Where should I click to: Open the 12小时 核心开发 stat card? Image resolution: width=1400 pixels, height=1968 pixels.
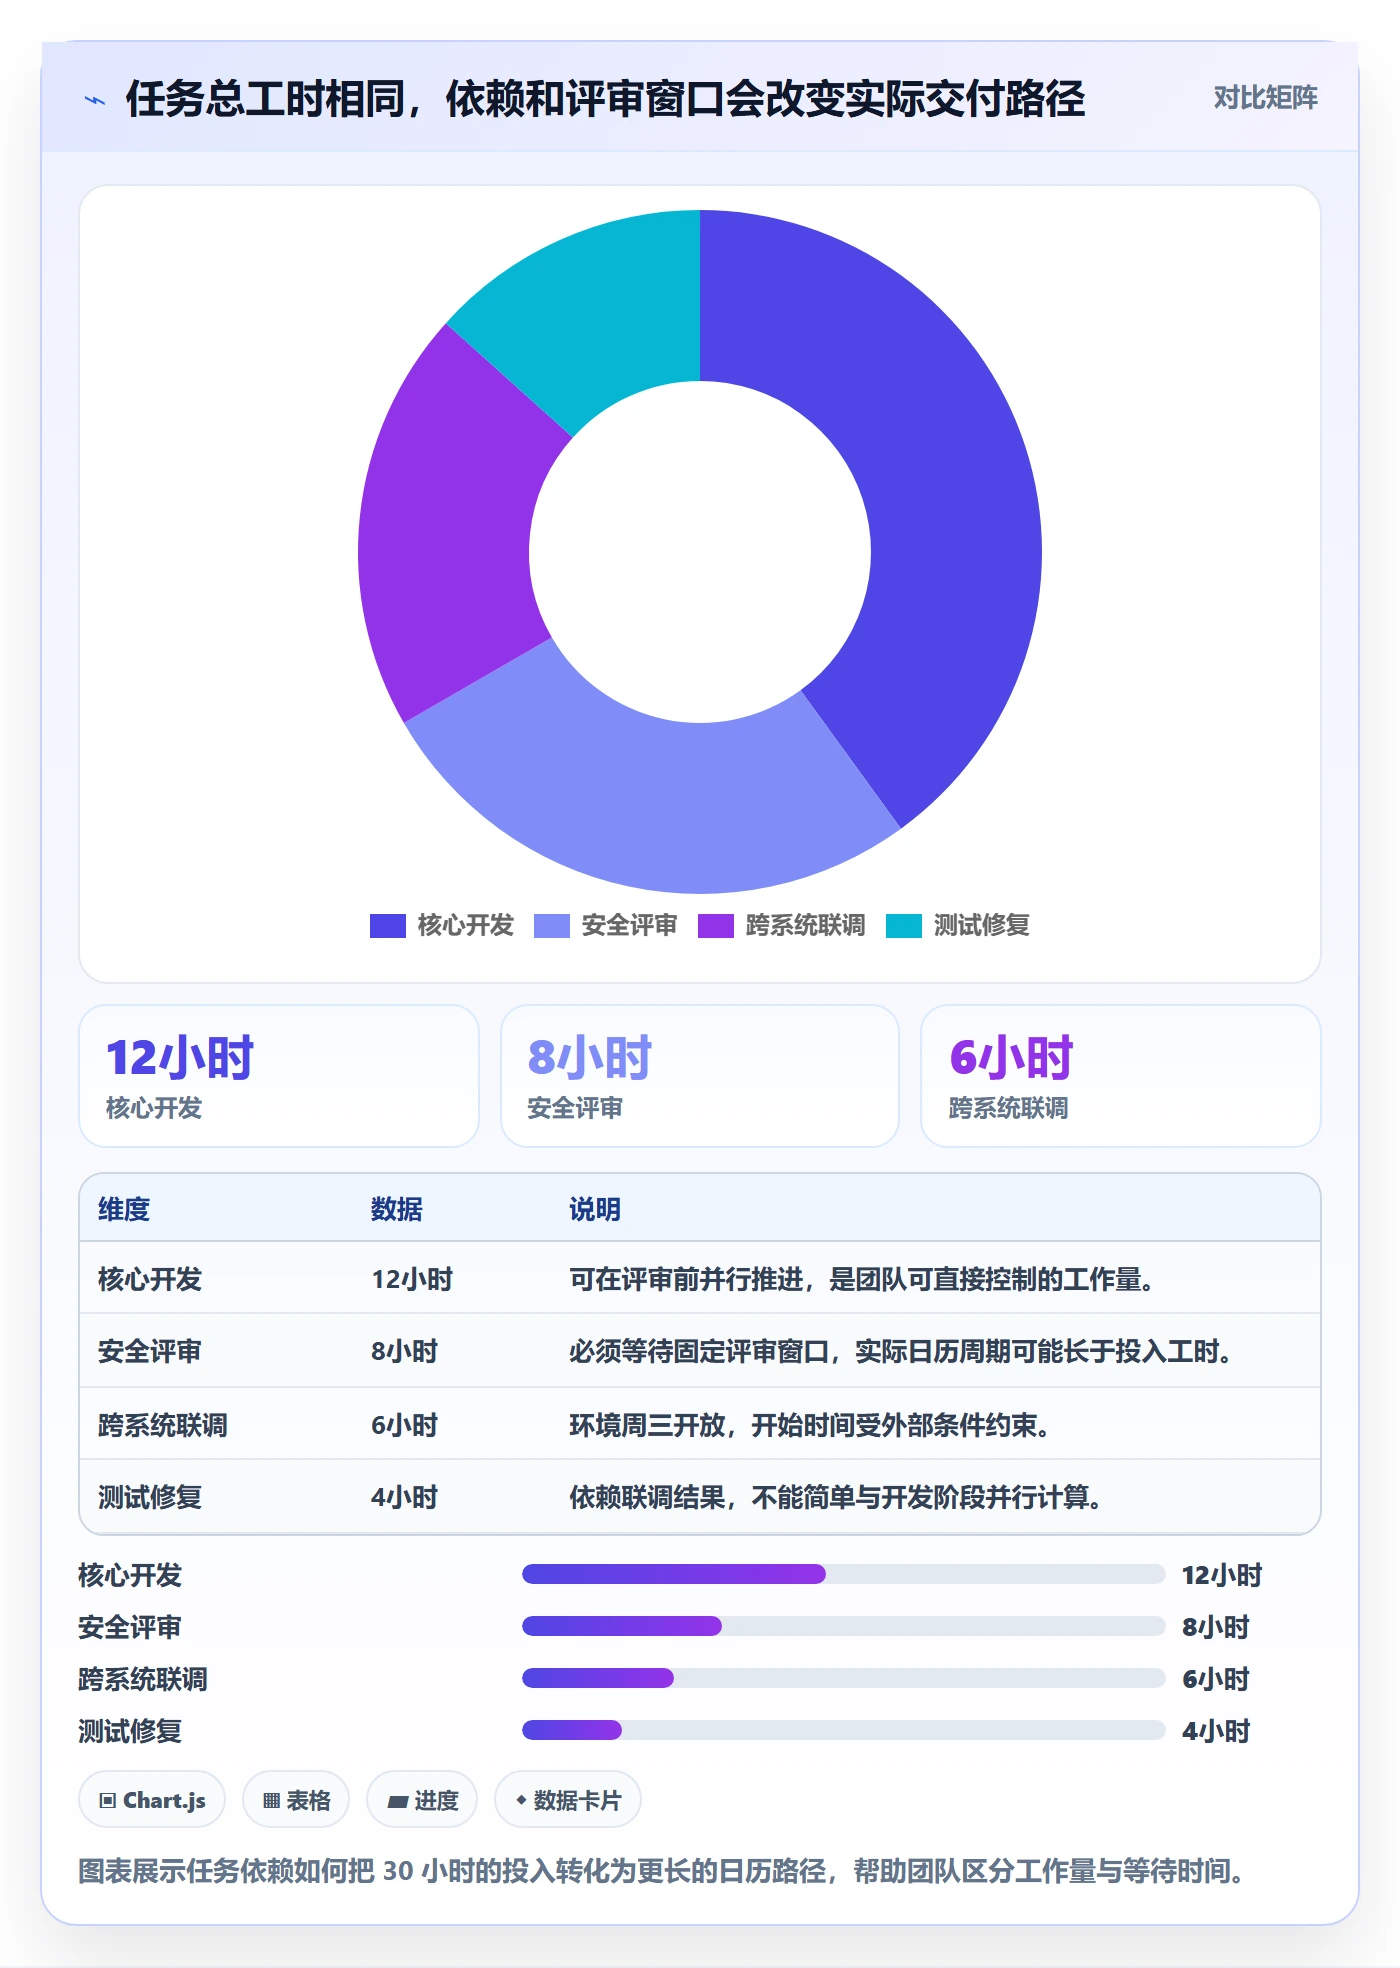click(279, 1076)
